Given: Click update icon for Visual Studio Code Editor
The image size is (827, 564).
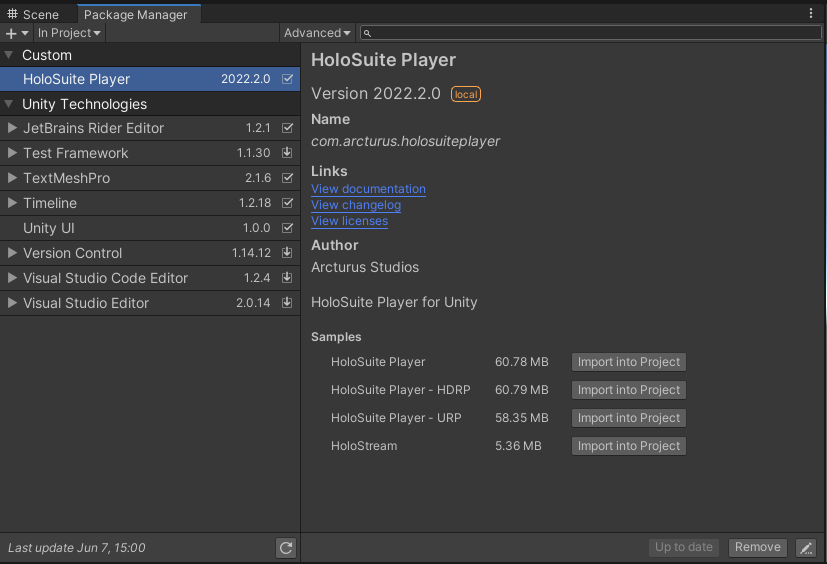Looking at the screenshot, I should point(287,278).
